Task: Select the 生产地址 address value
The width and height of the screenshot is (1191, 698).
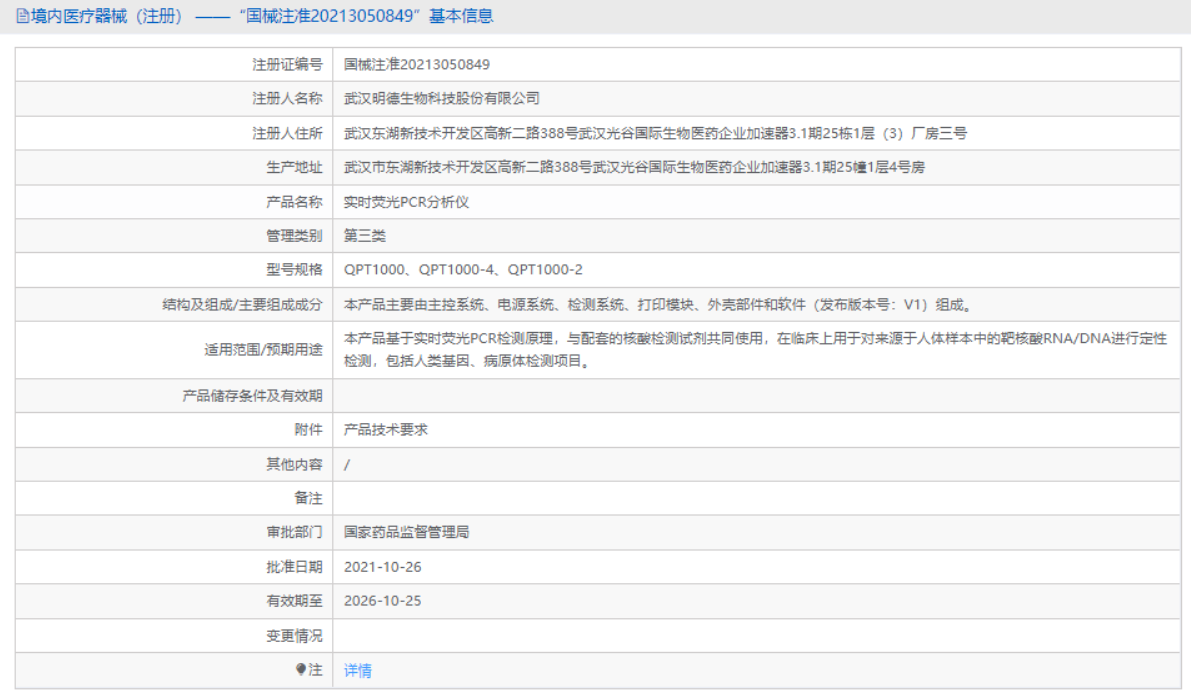Action: tap(634, 167)
